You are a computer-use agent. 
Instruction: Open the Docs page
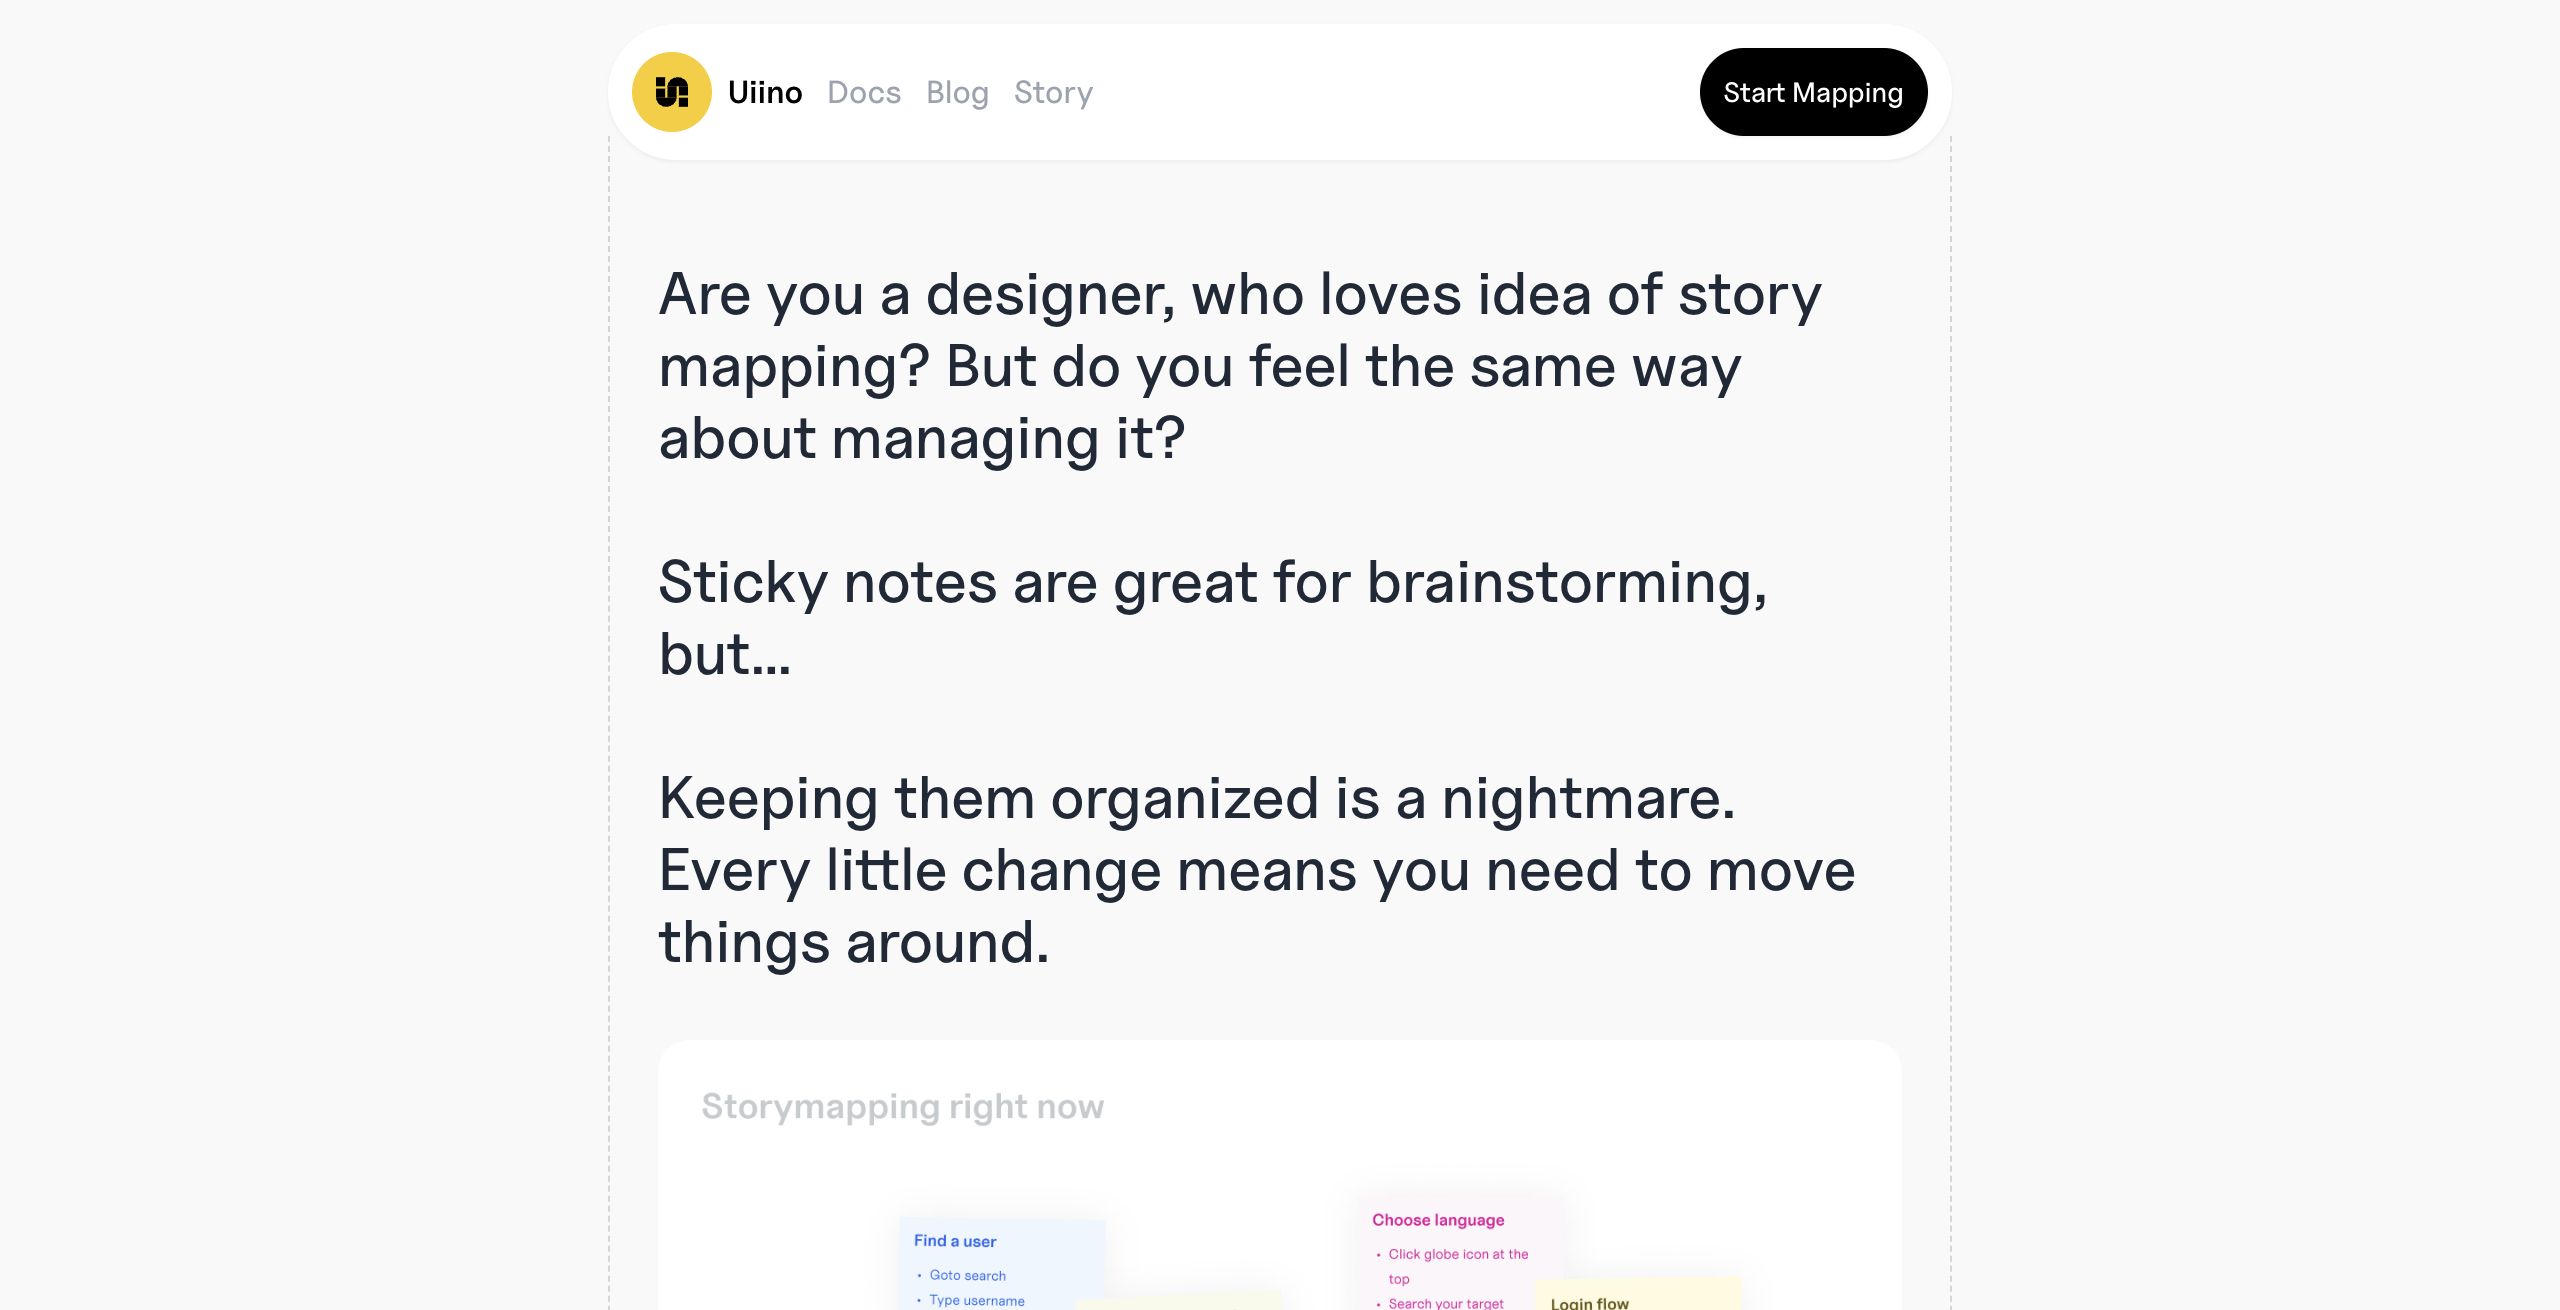click(x=864, y=92)
